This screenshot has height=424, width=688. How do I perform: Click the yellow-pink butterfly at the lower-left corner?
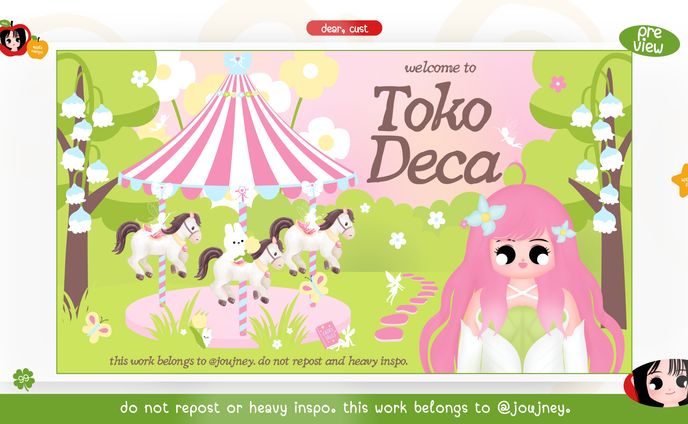pyautogui.click(x=97, y=327)
